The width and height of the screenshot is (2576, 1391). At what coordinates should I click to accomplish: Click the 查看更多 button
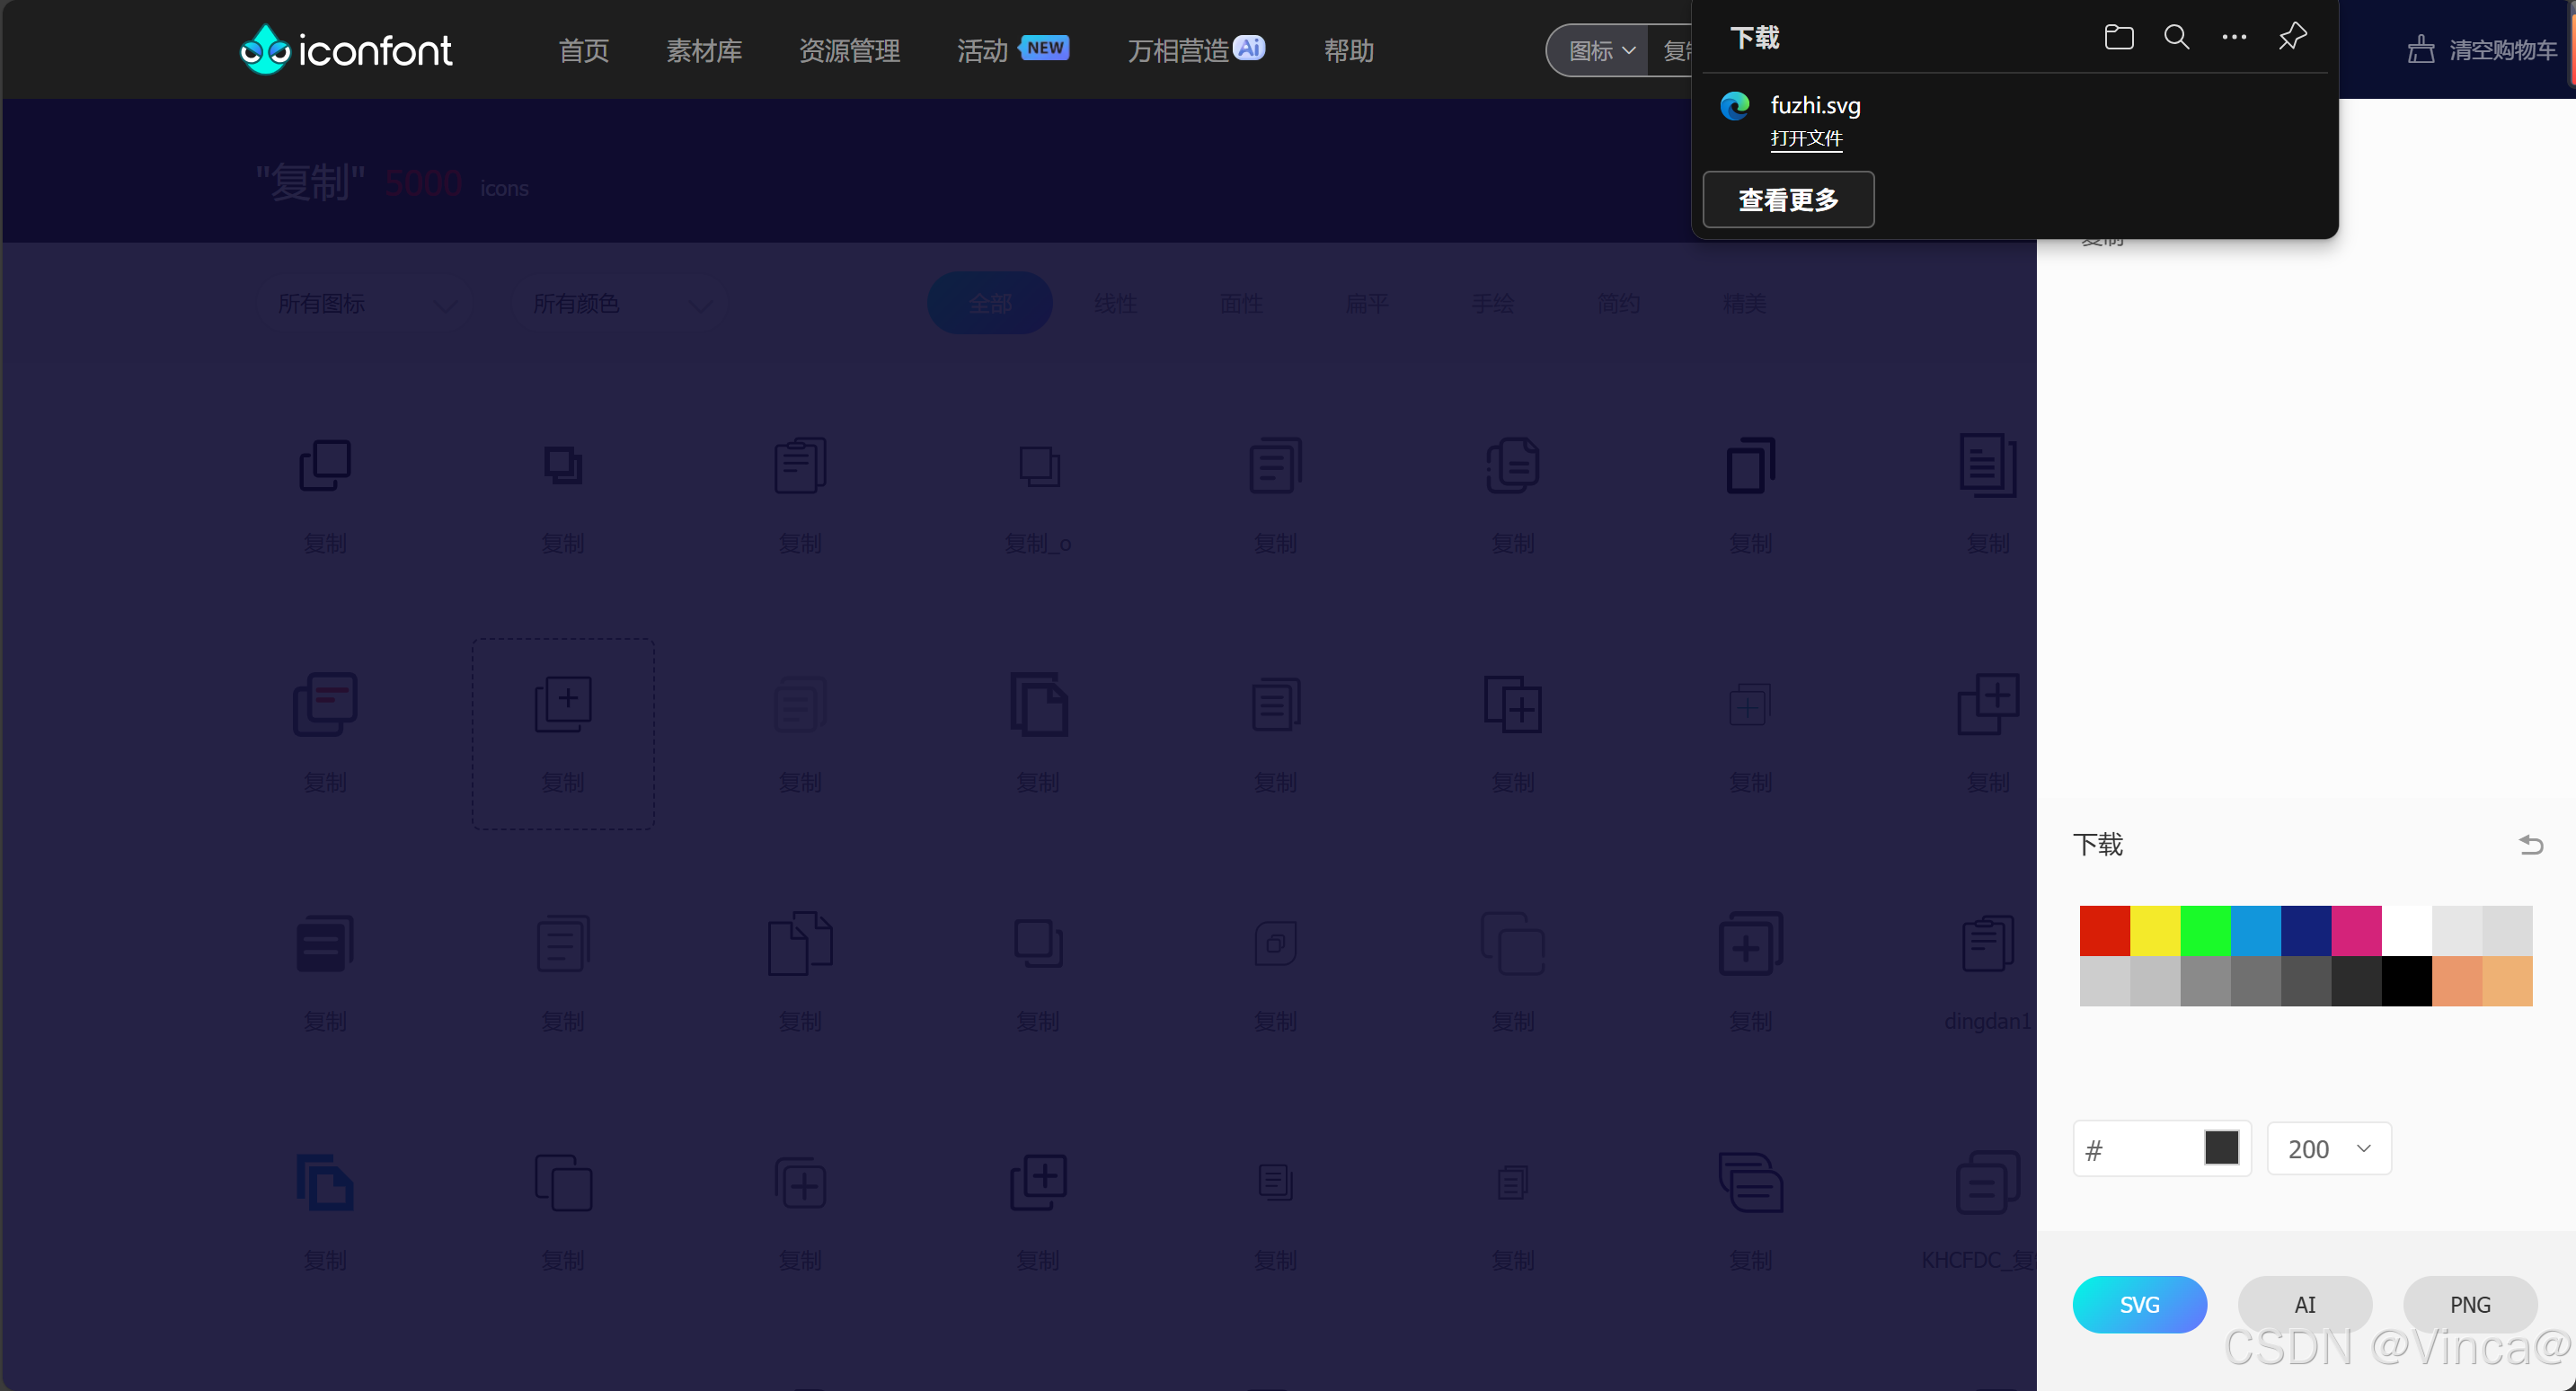pos(1787,199)
